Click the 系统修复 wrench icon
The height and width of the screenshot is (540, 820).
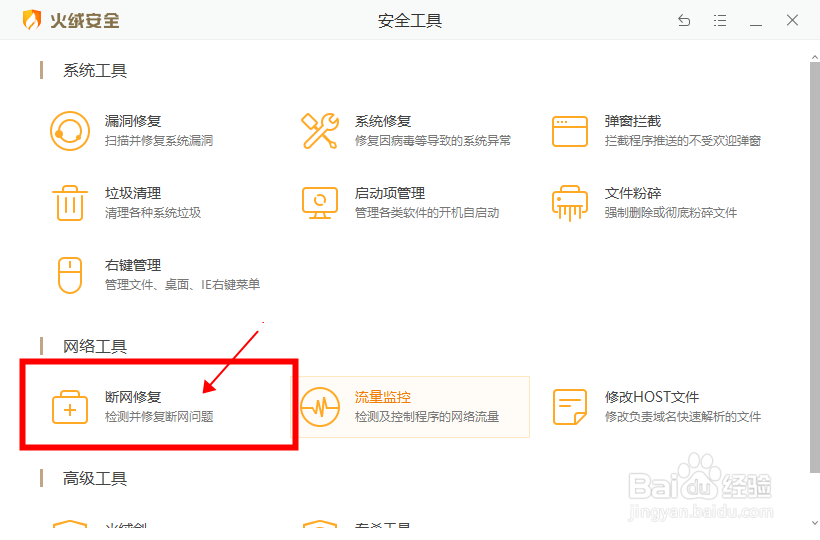click(x=320, y=131)
